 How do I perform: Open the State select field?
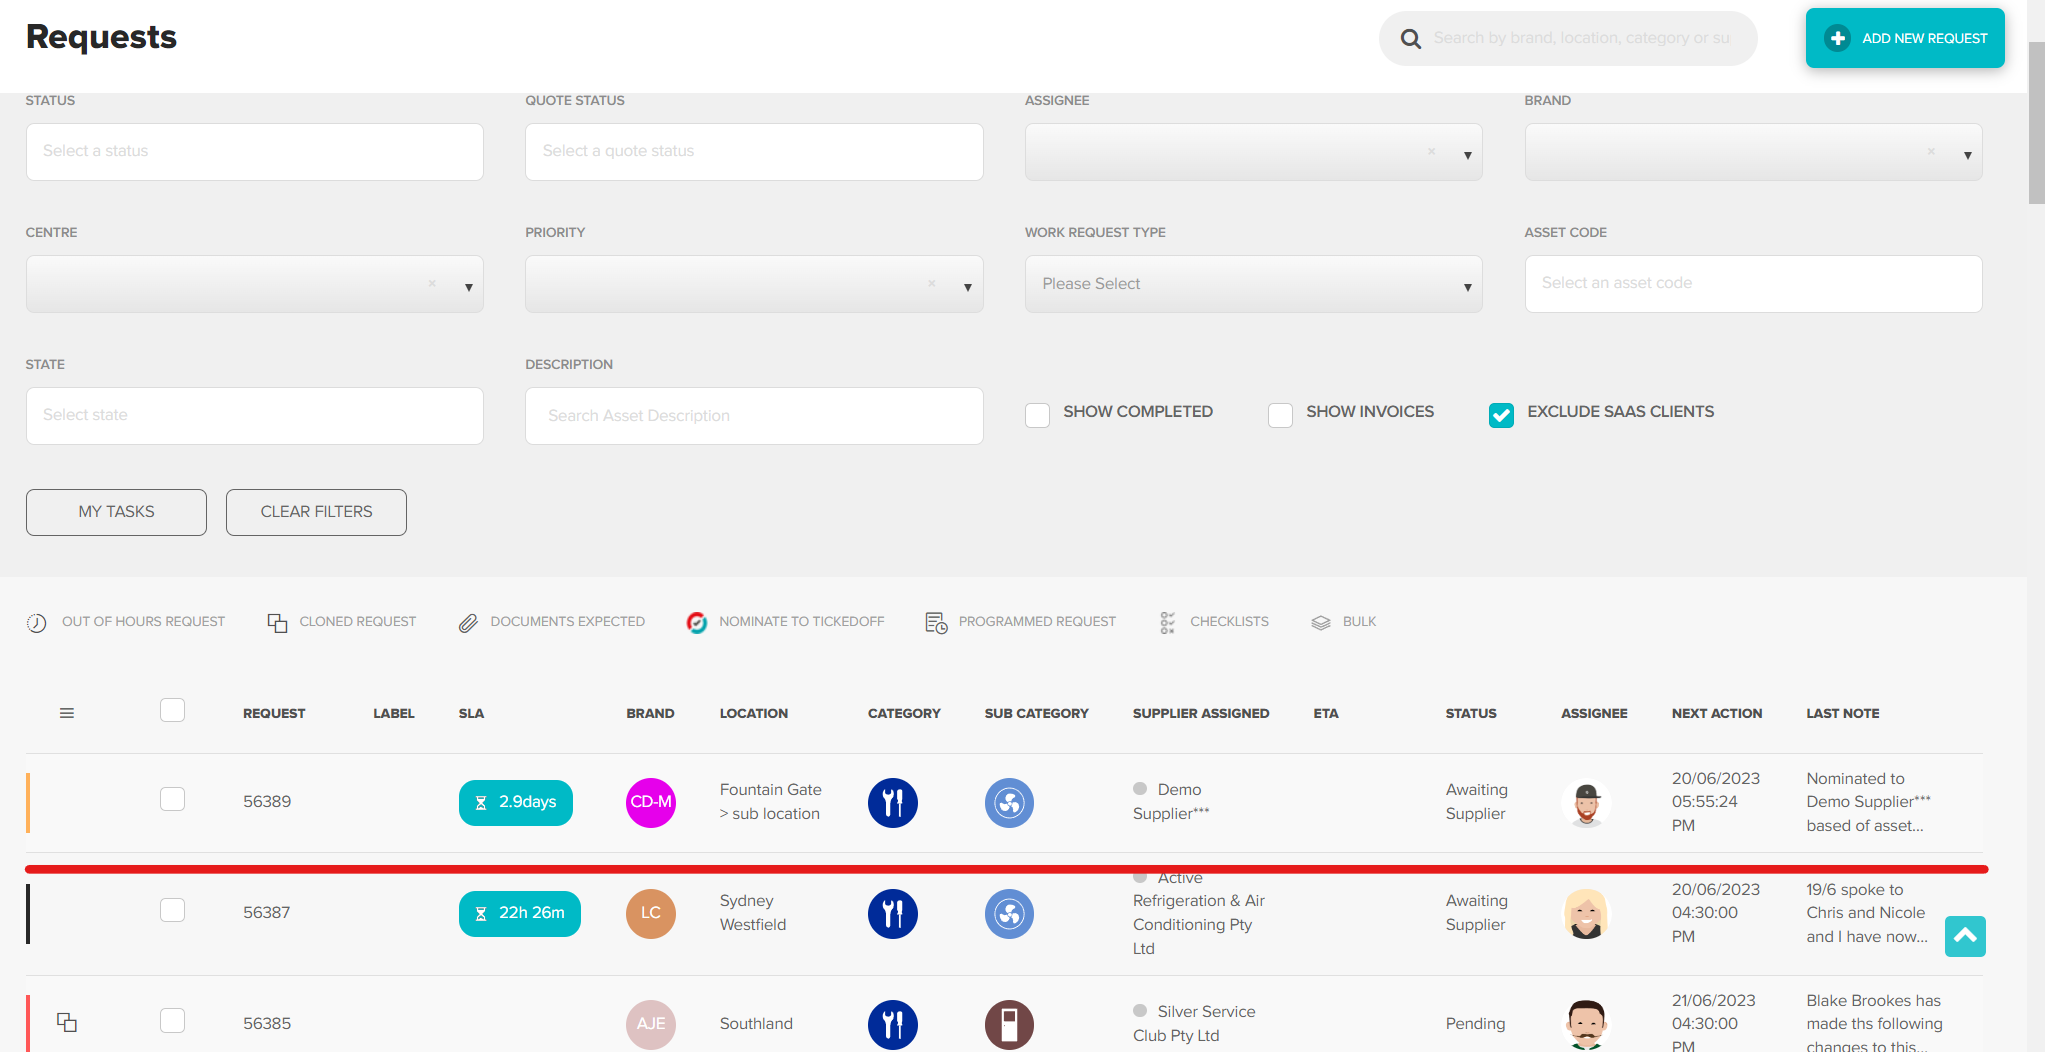[x=254, y=416]
